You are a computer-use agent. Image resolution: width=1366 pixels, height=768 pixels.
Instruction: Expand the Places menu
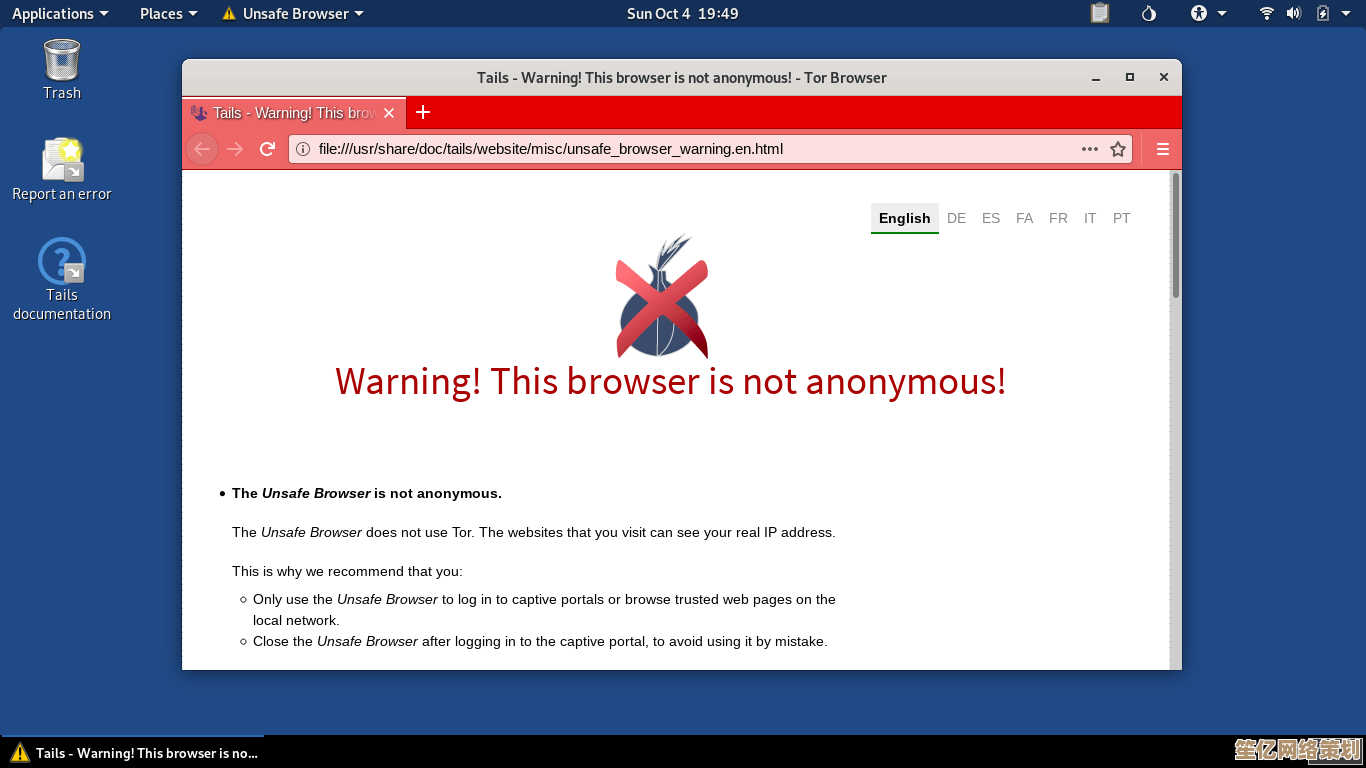(169, 13)
